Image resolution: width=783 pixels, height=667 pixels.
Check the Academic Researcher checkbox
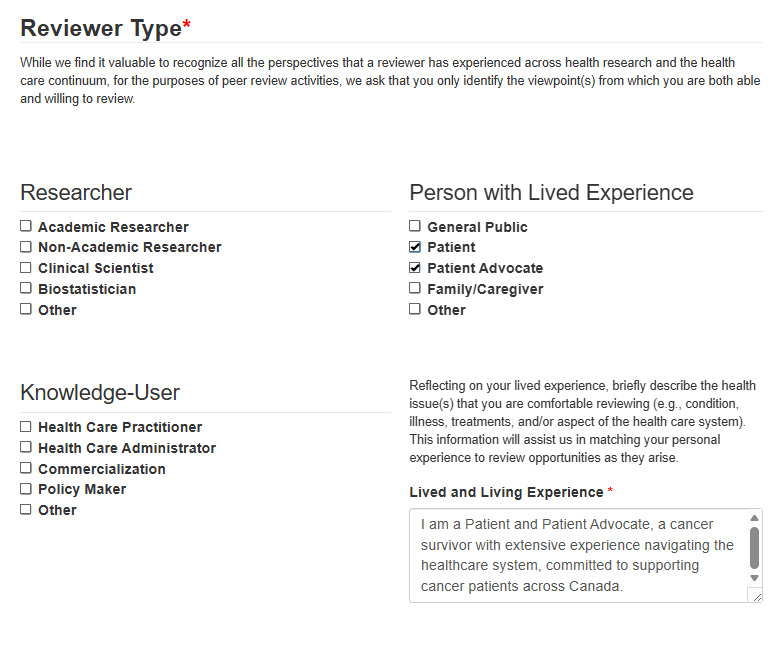[26, 226]
